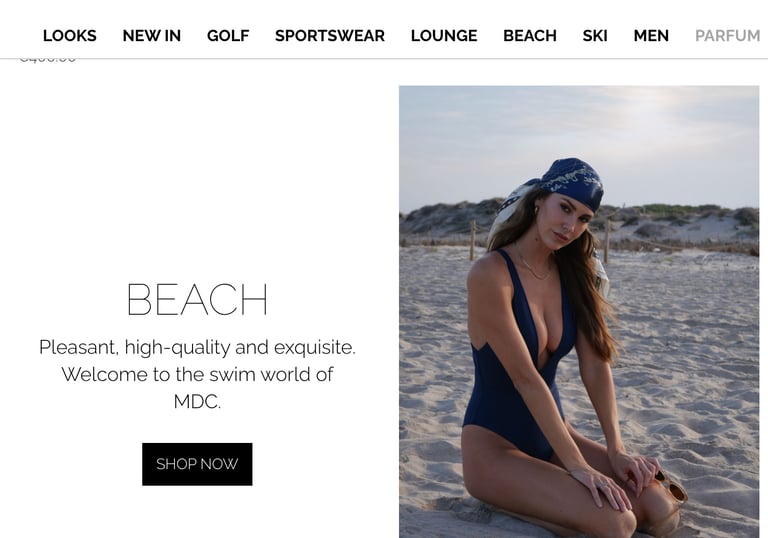Click the large BEACH heading
The height and width of the screenshot is (538, 768).
(x=197, y=299)
